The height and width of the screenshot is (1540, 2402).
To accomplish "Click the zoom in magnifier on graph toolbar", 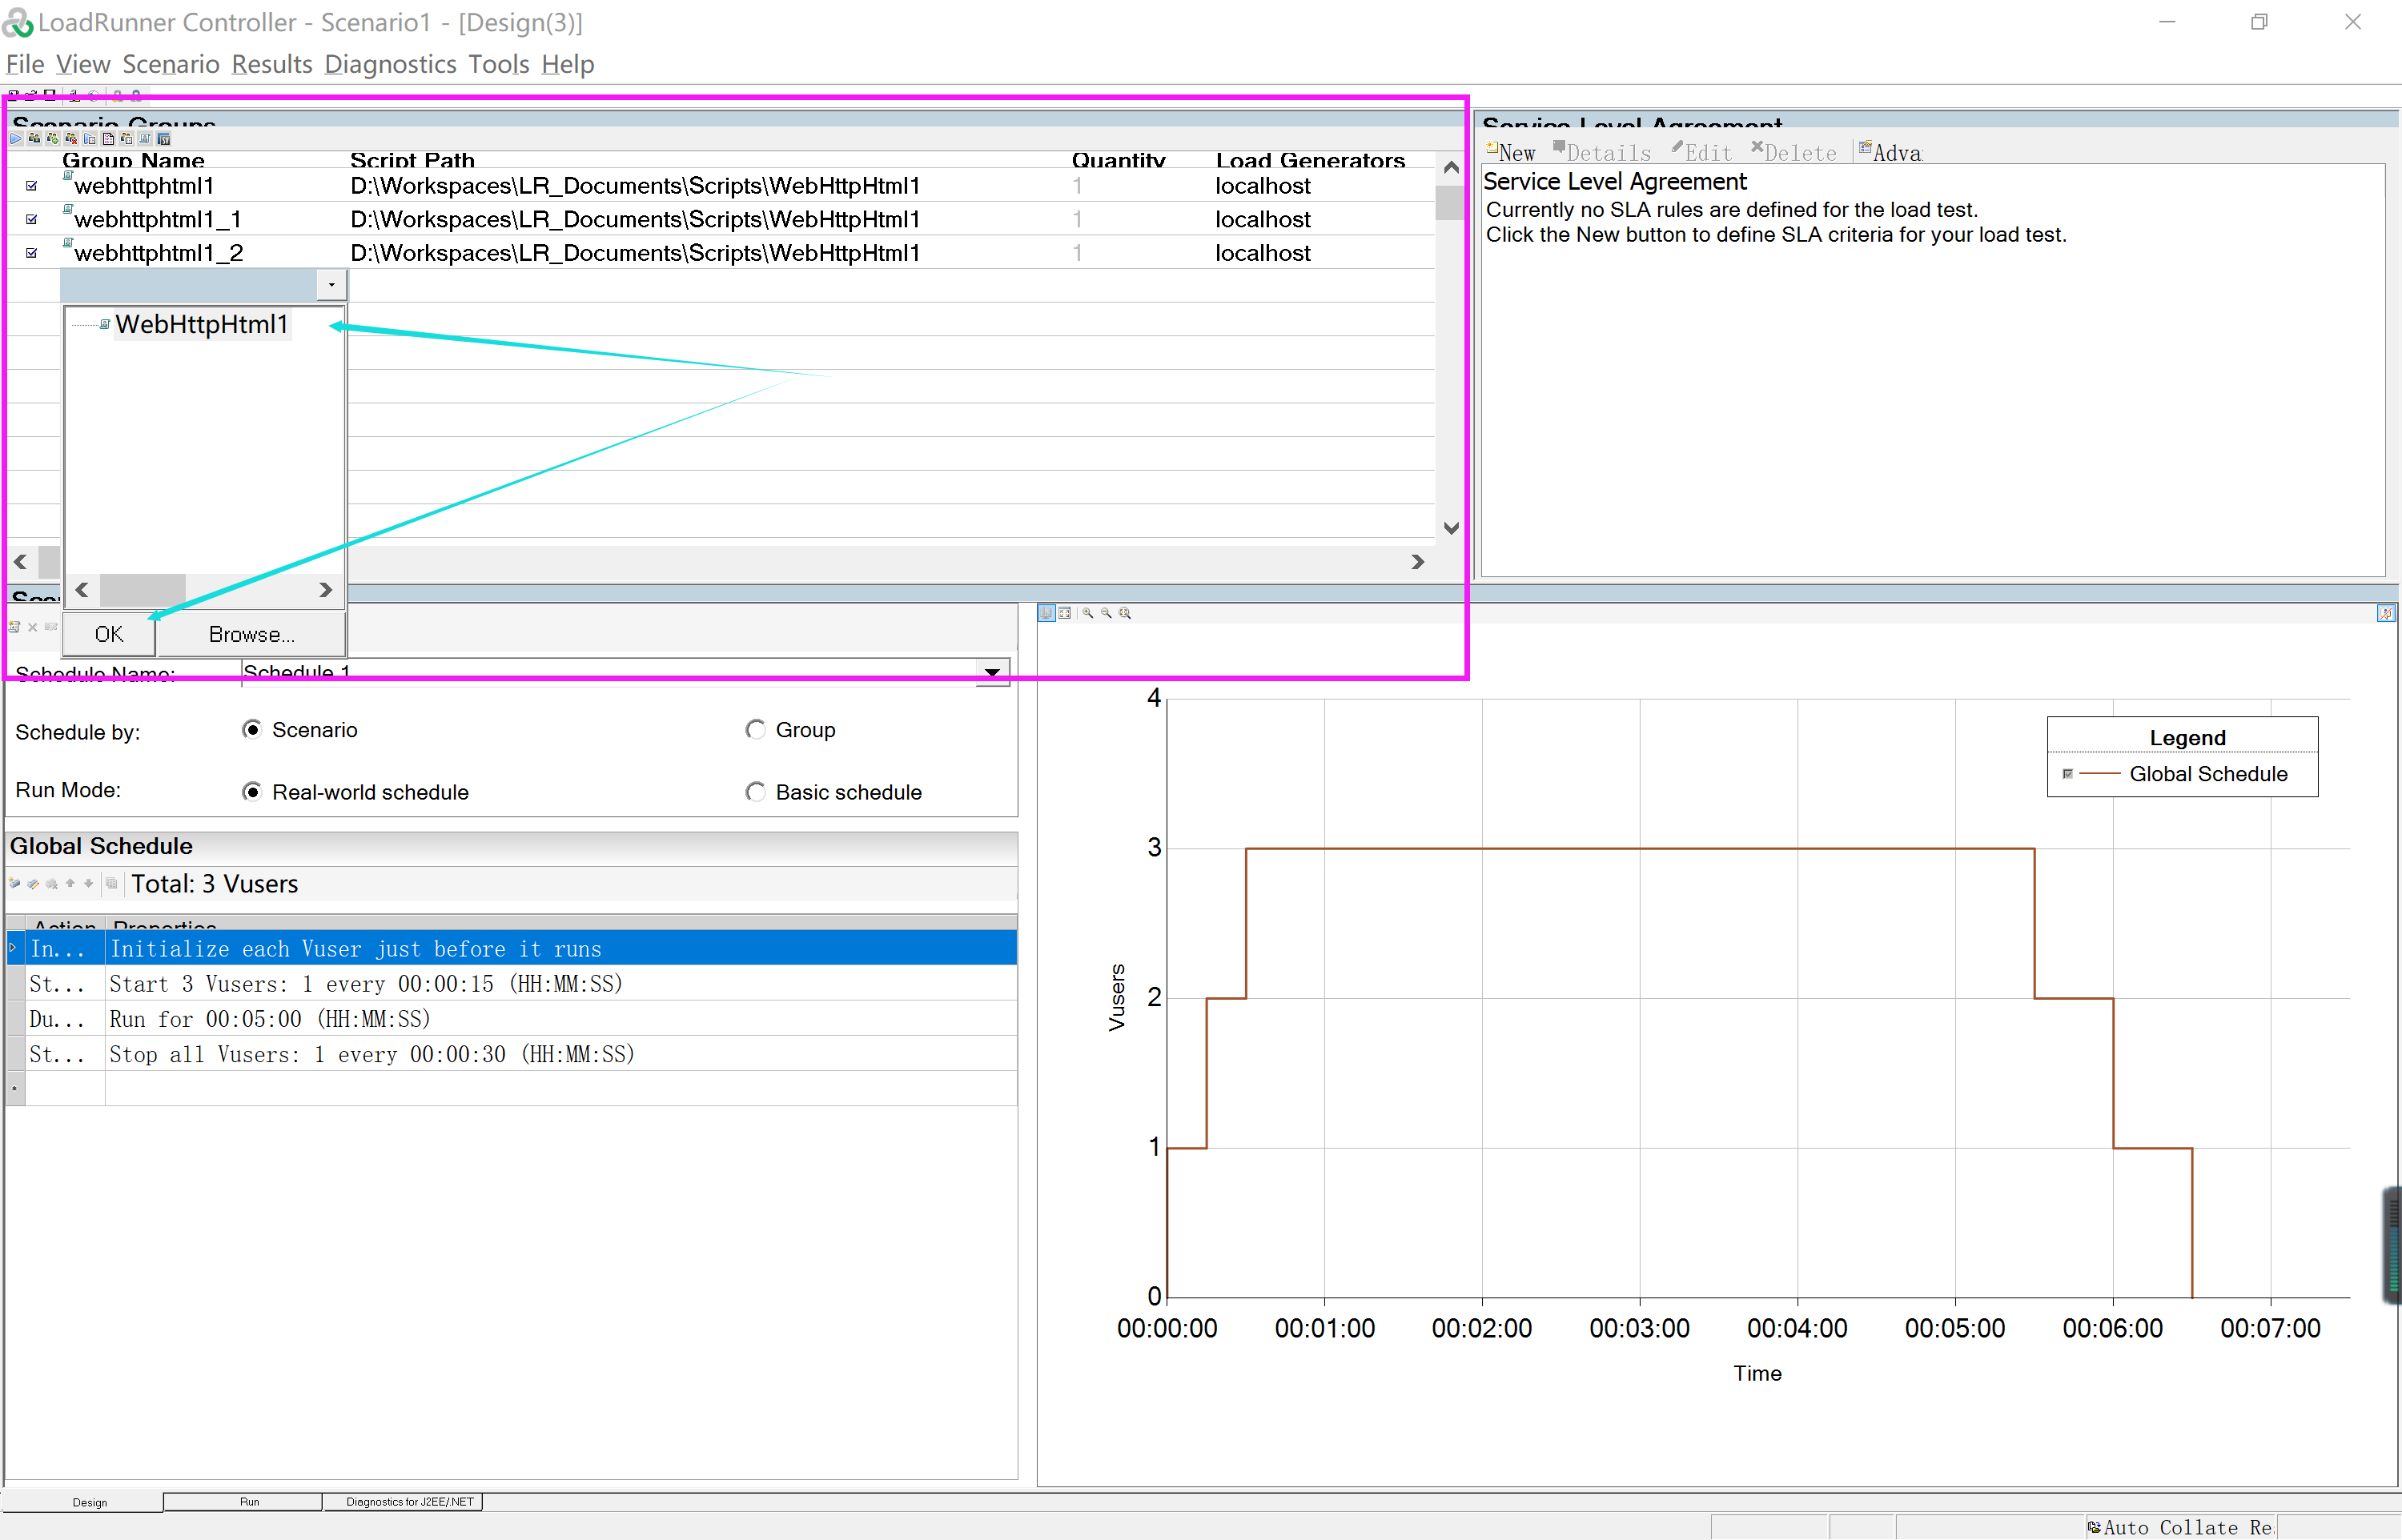I will point(1087,613).
